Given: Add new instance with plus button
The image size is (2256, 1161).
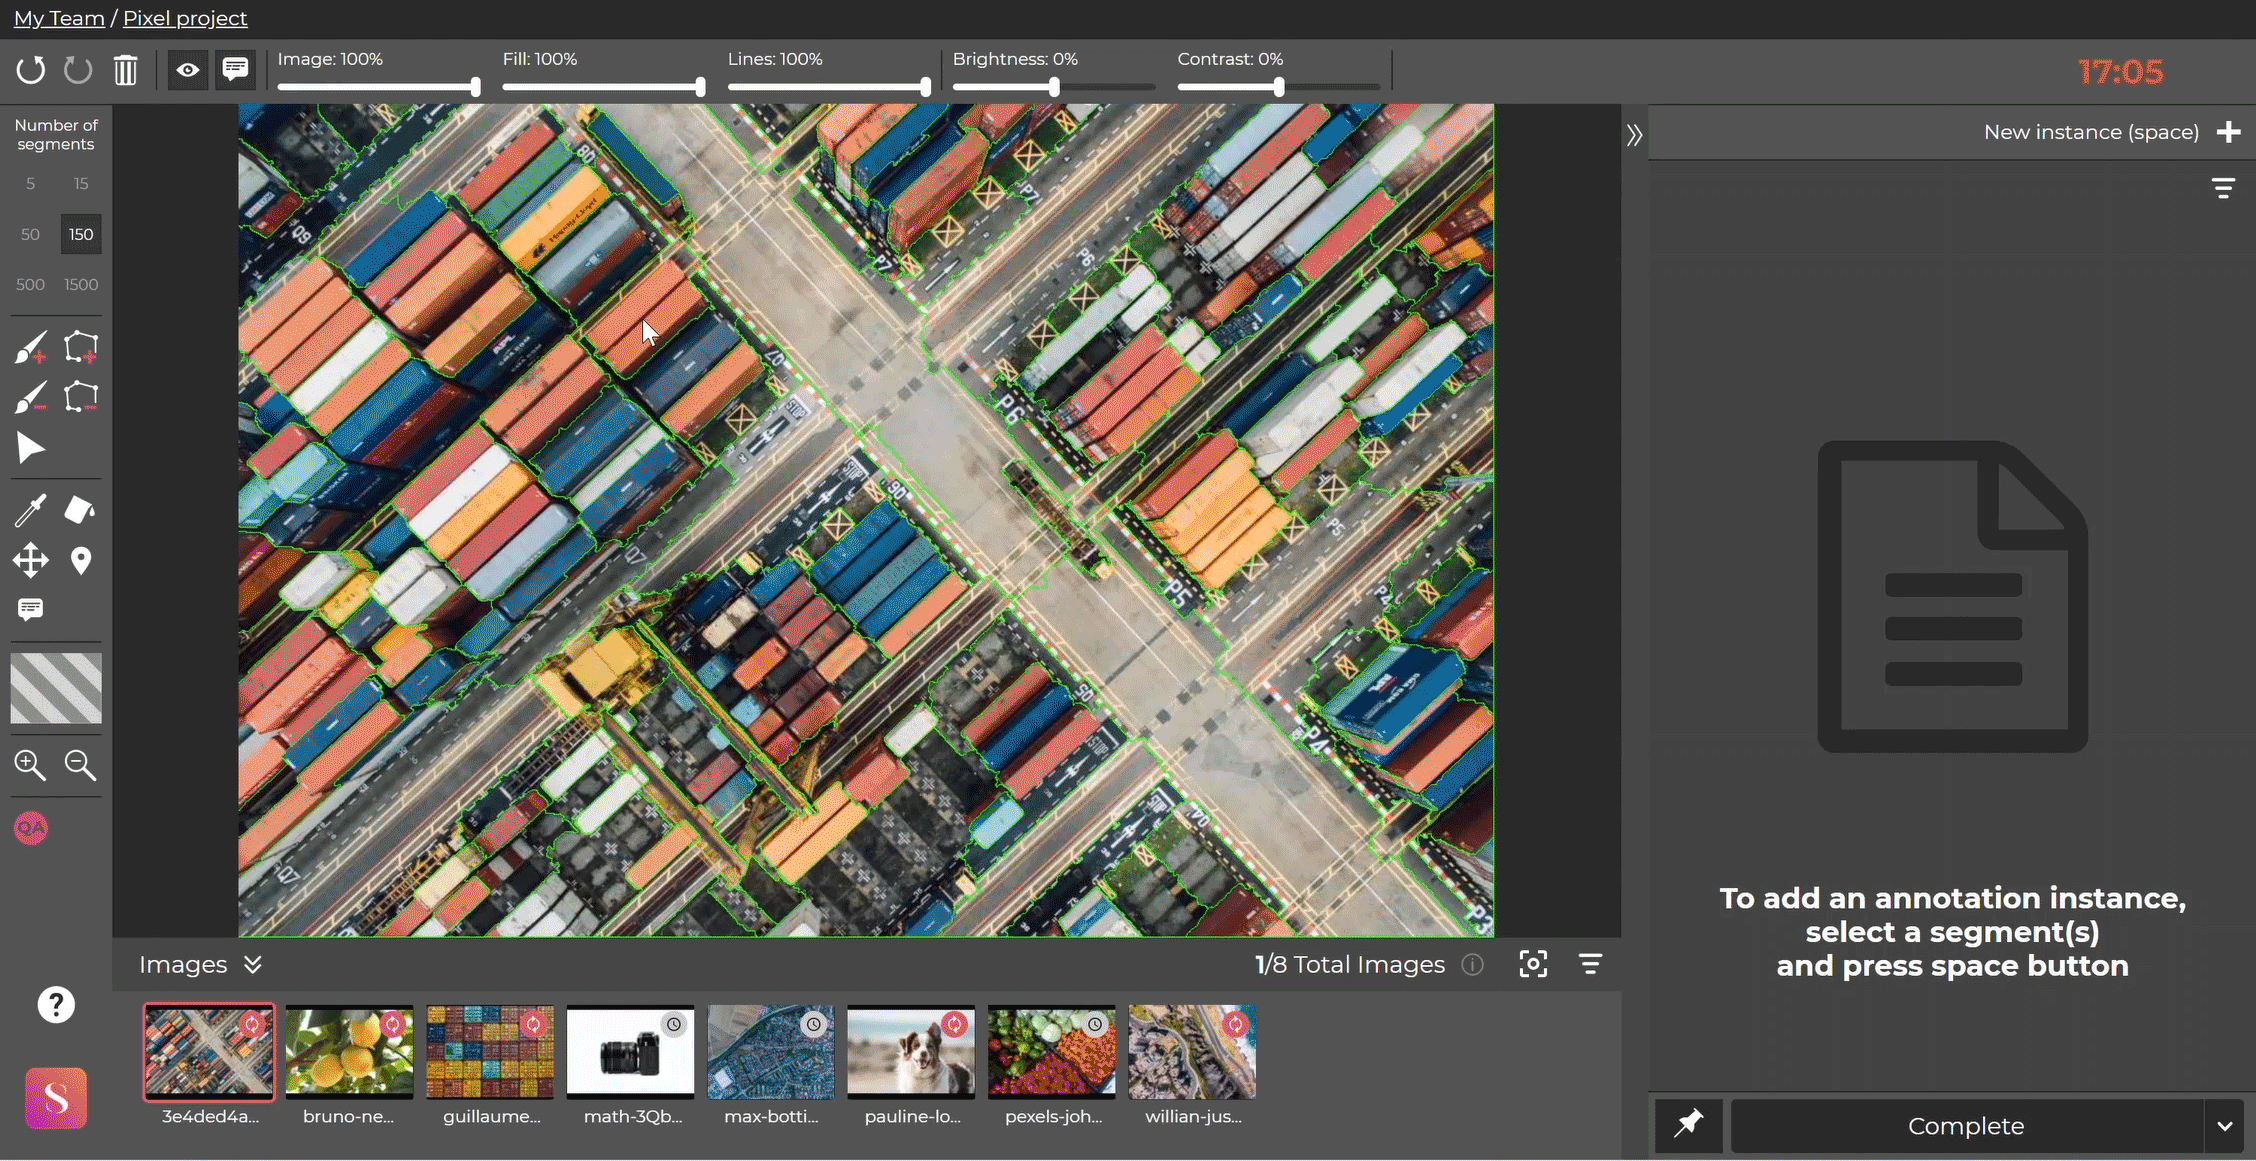Looking at the screenshot, I should point(2228,132).
